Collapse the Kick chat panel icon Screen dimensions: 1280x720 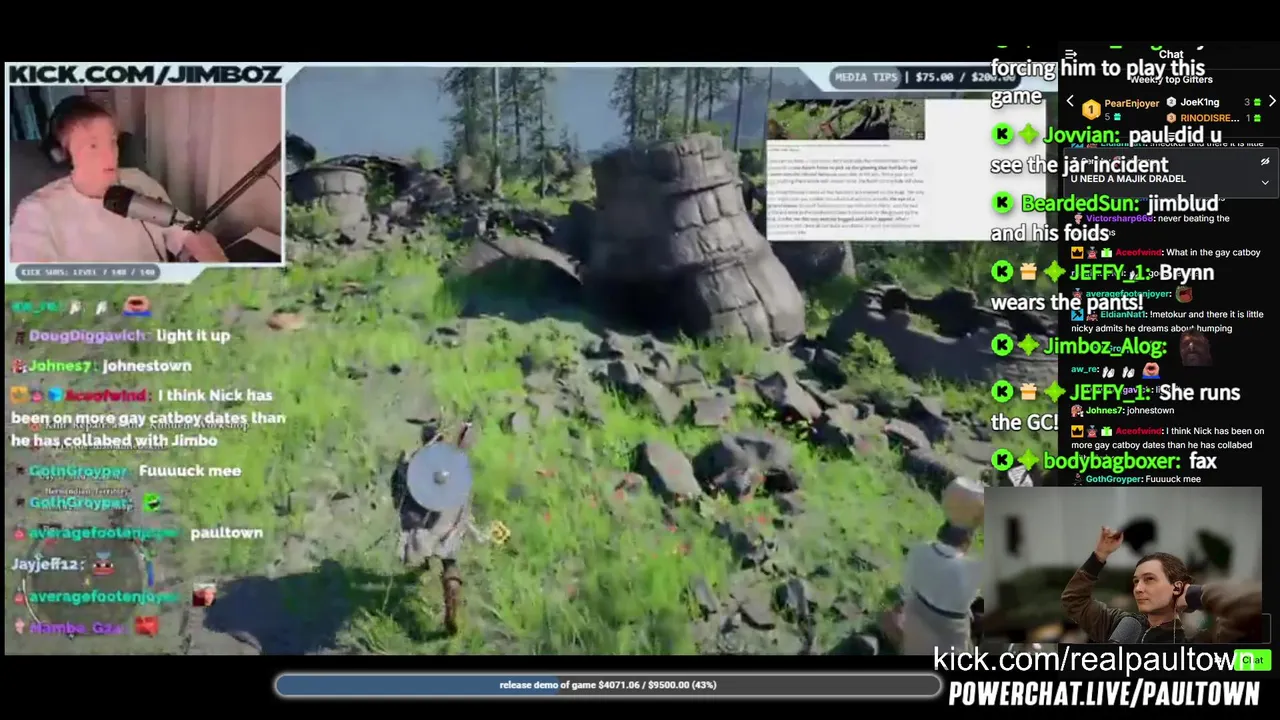tap(1071, 55)
